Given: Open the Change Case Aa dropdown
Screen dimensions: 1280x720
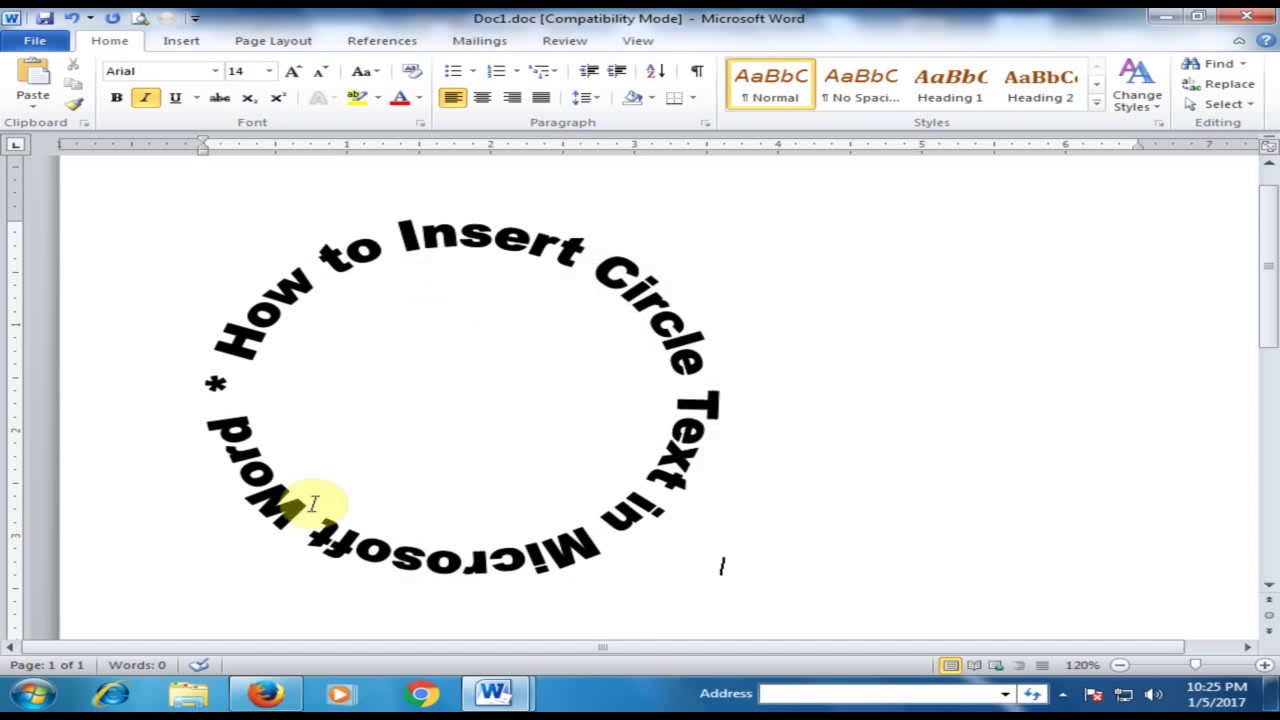Looking at the screenshot, I should 364,71.
